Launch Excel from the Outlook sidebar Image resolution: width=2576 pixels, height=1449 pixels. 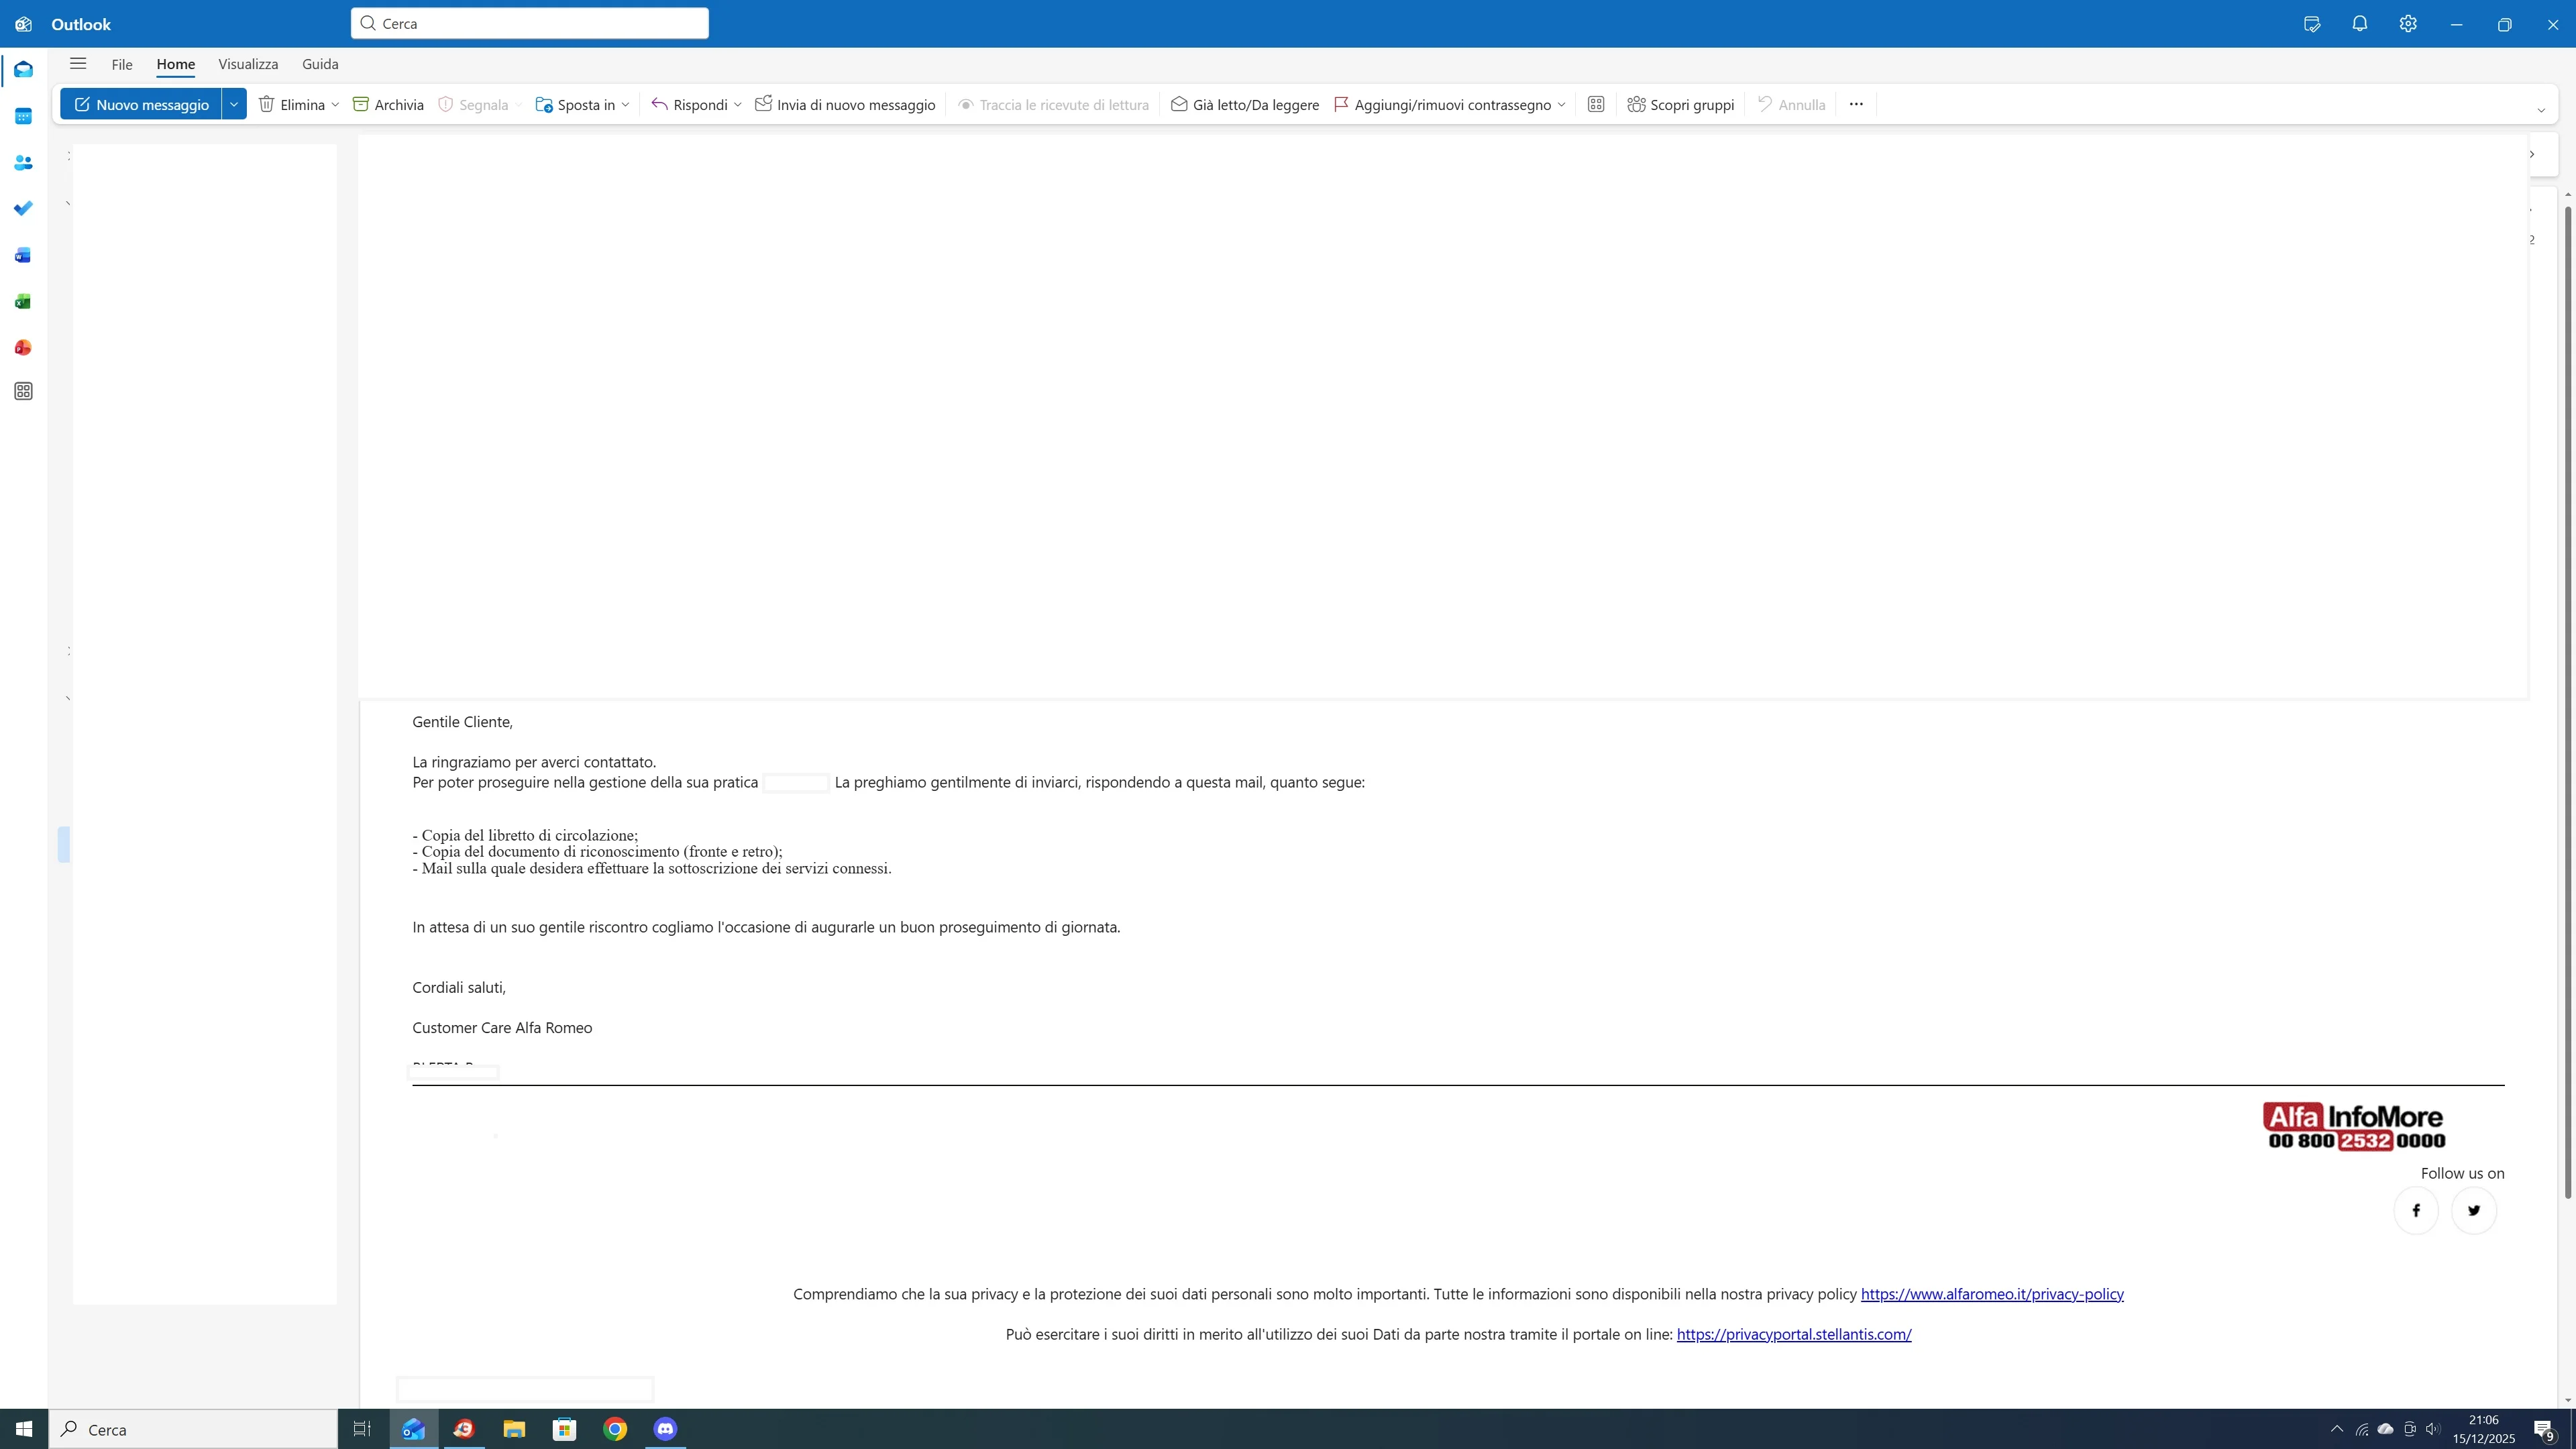(22, 301)
